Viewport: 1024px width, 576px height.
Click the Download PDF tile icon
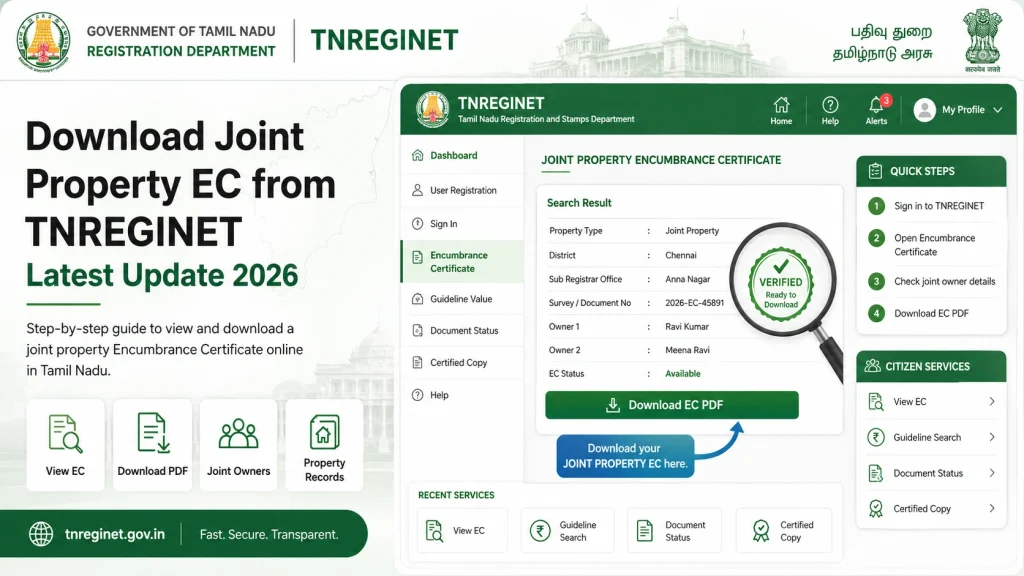(153, 432)
